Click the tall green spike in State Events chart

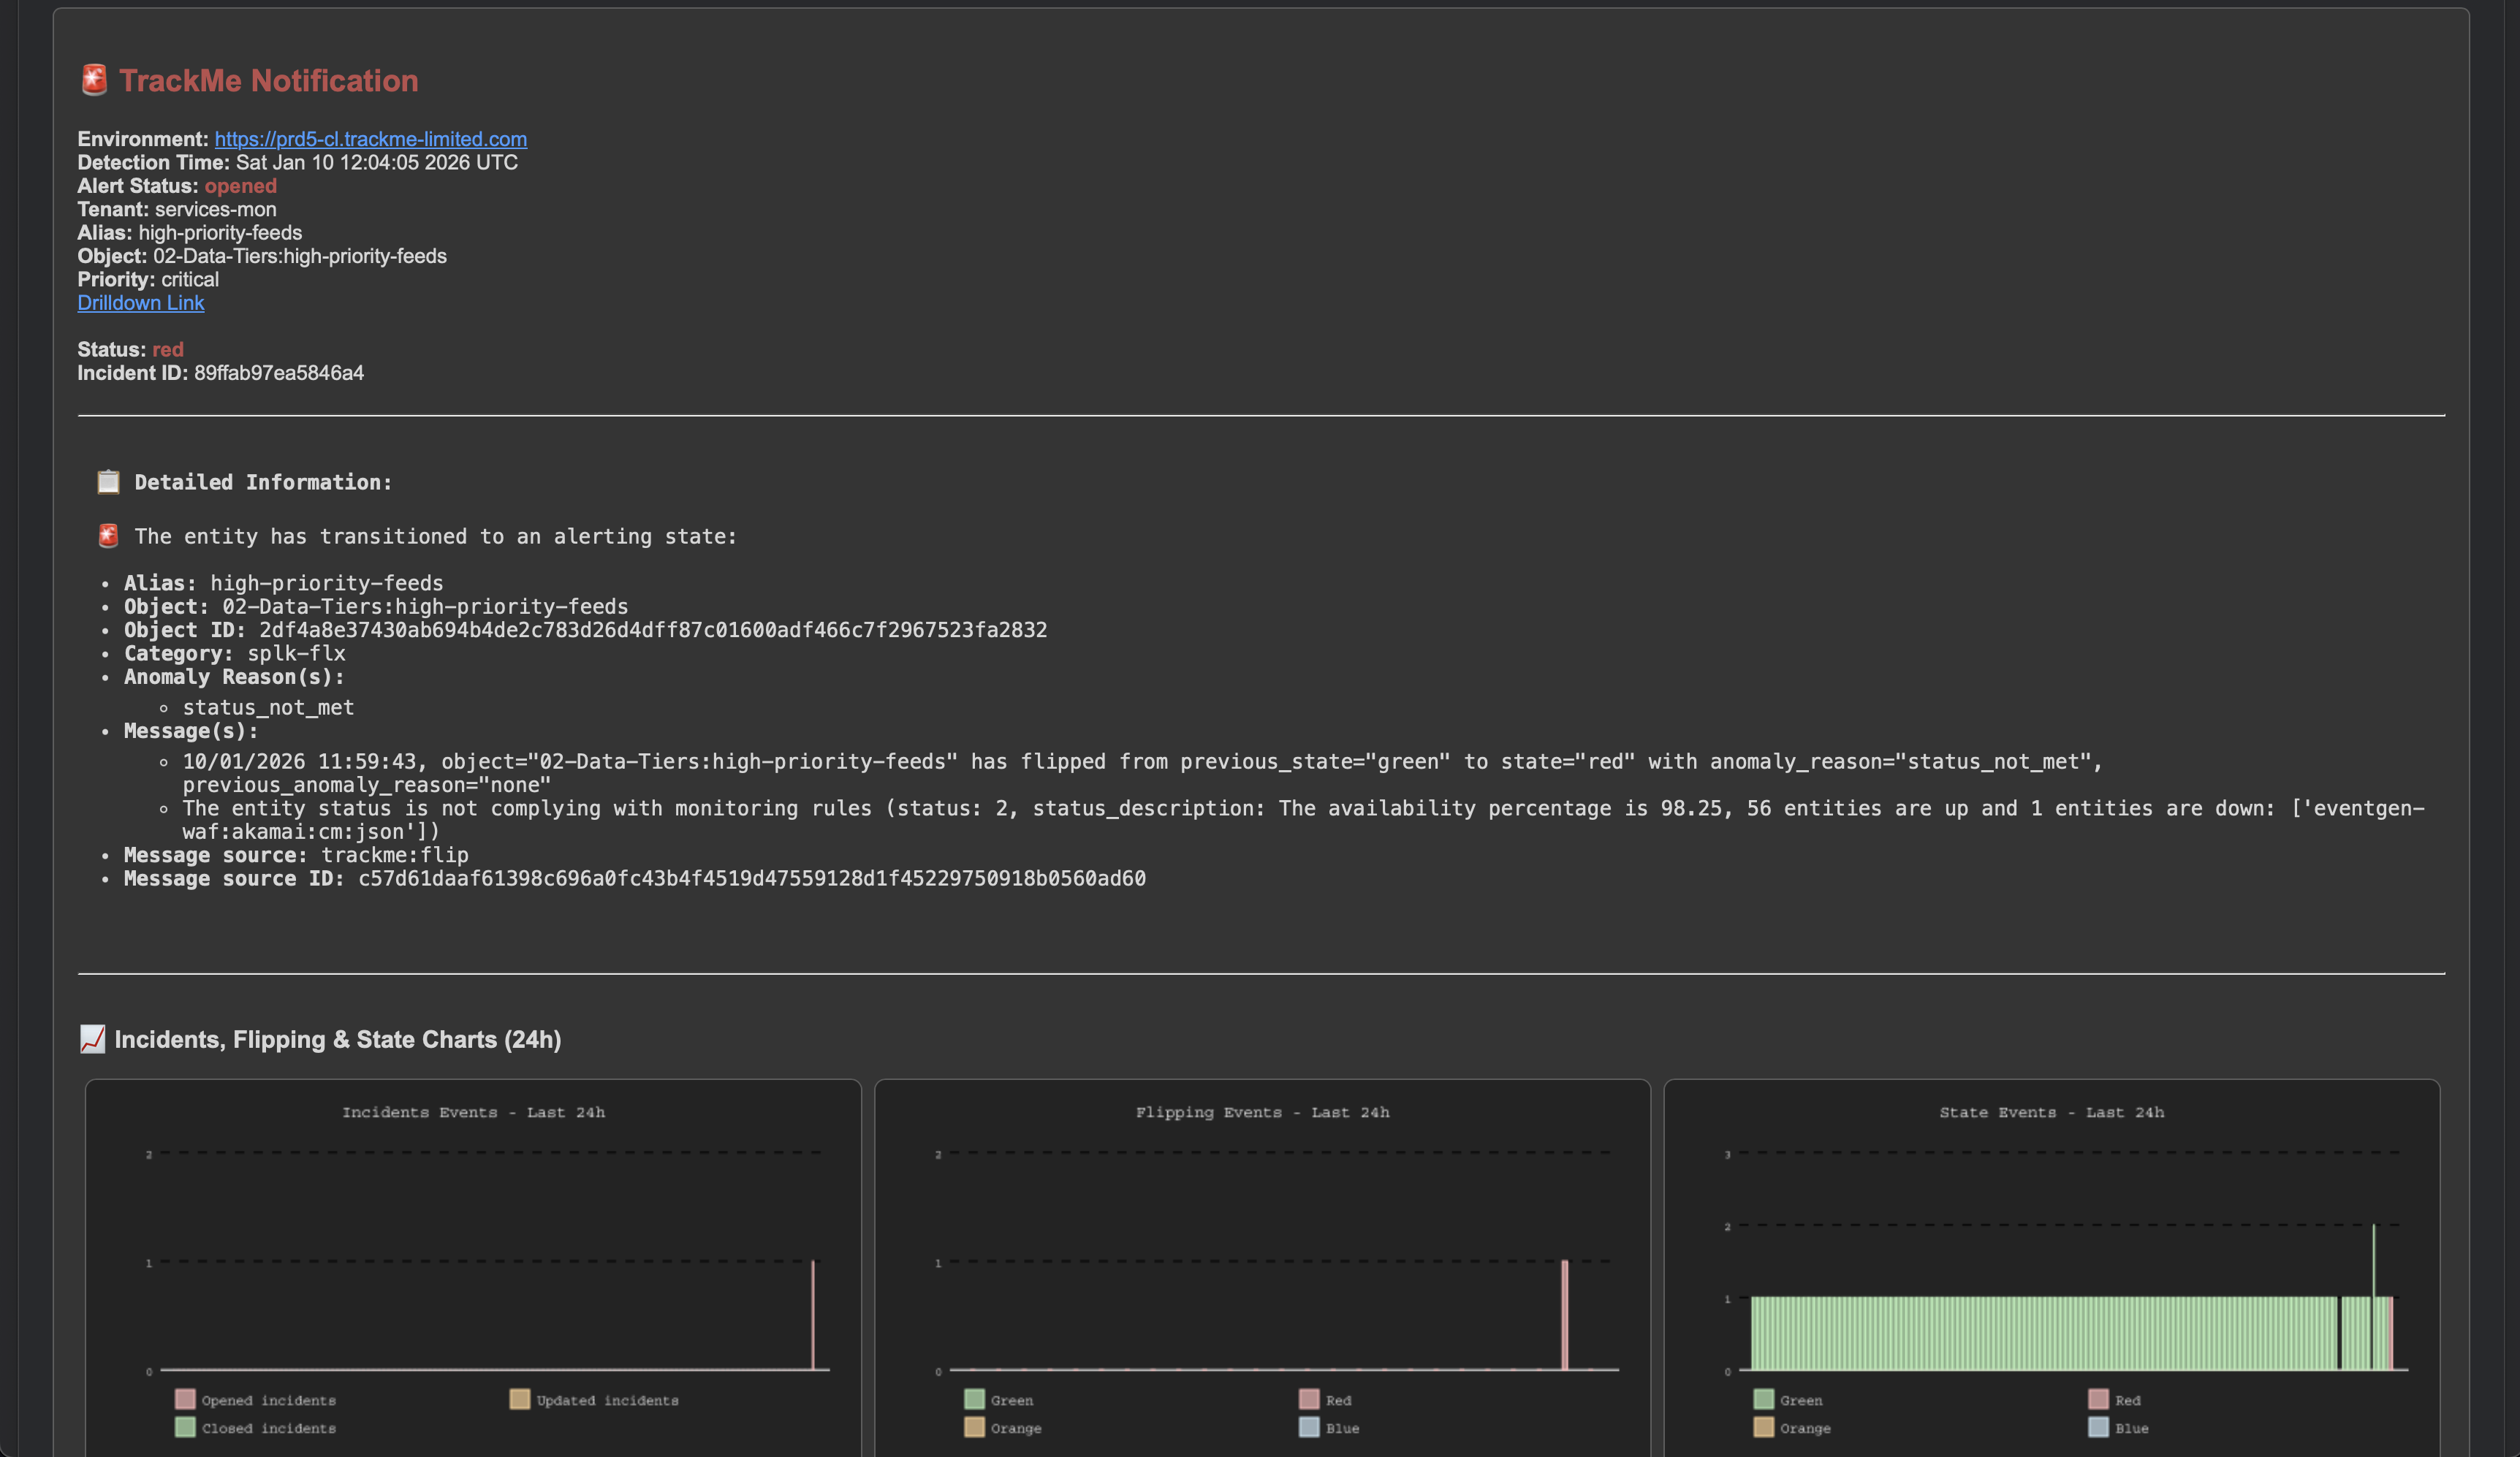pyautogui.click(x=2373, y=1260)
